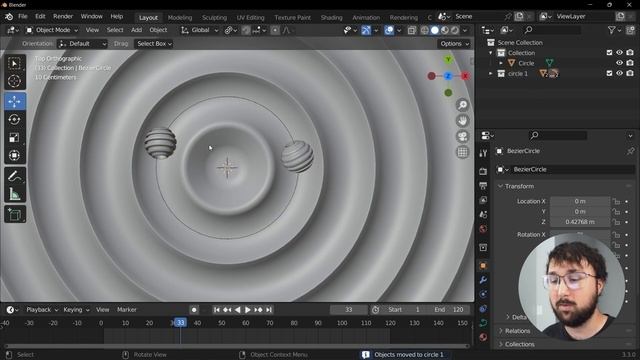Jump to first frame

(x=216, y=310)
